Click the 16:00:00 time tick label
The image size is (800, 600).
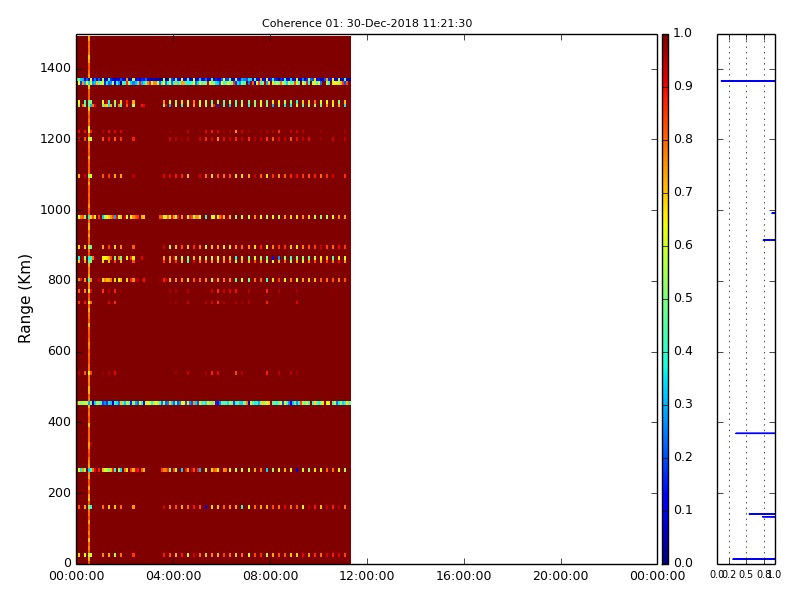pos(464,577)
